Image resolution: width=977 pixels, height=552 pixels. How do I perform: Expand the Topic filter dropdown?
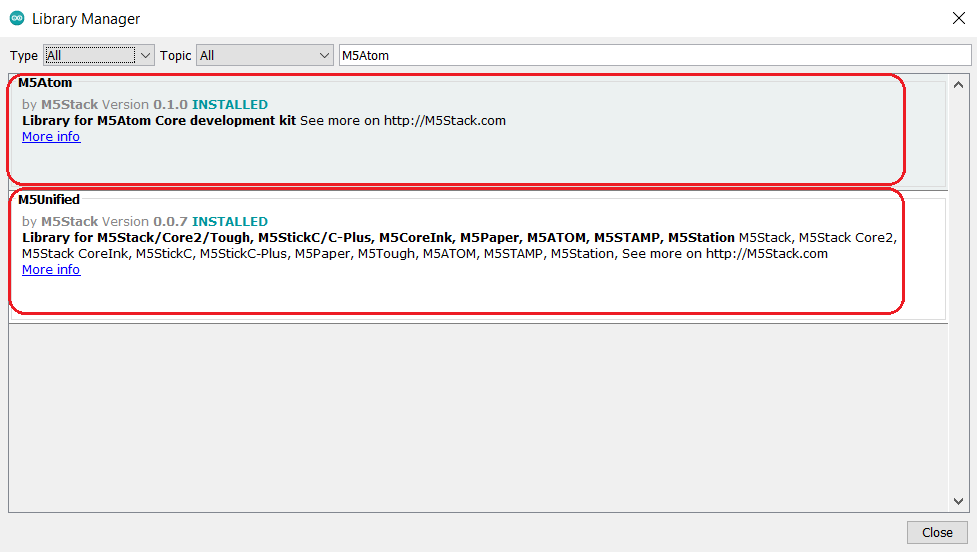(265, 55)
